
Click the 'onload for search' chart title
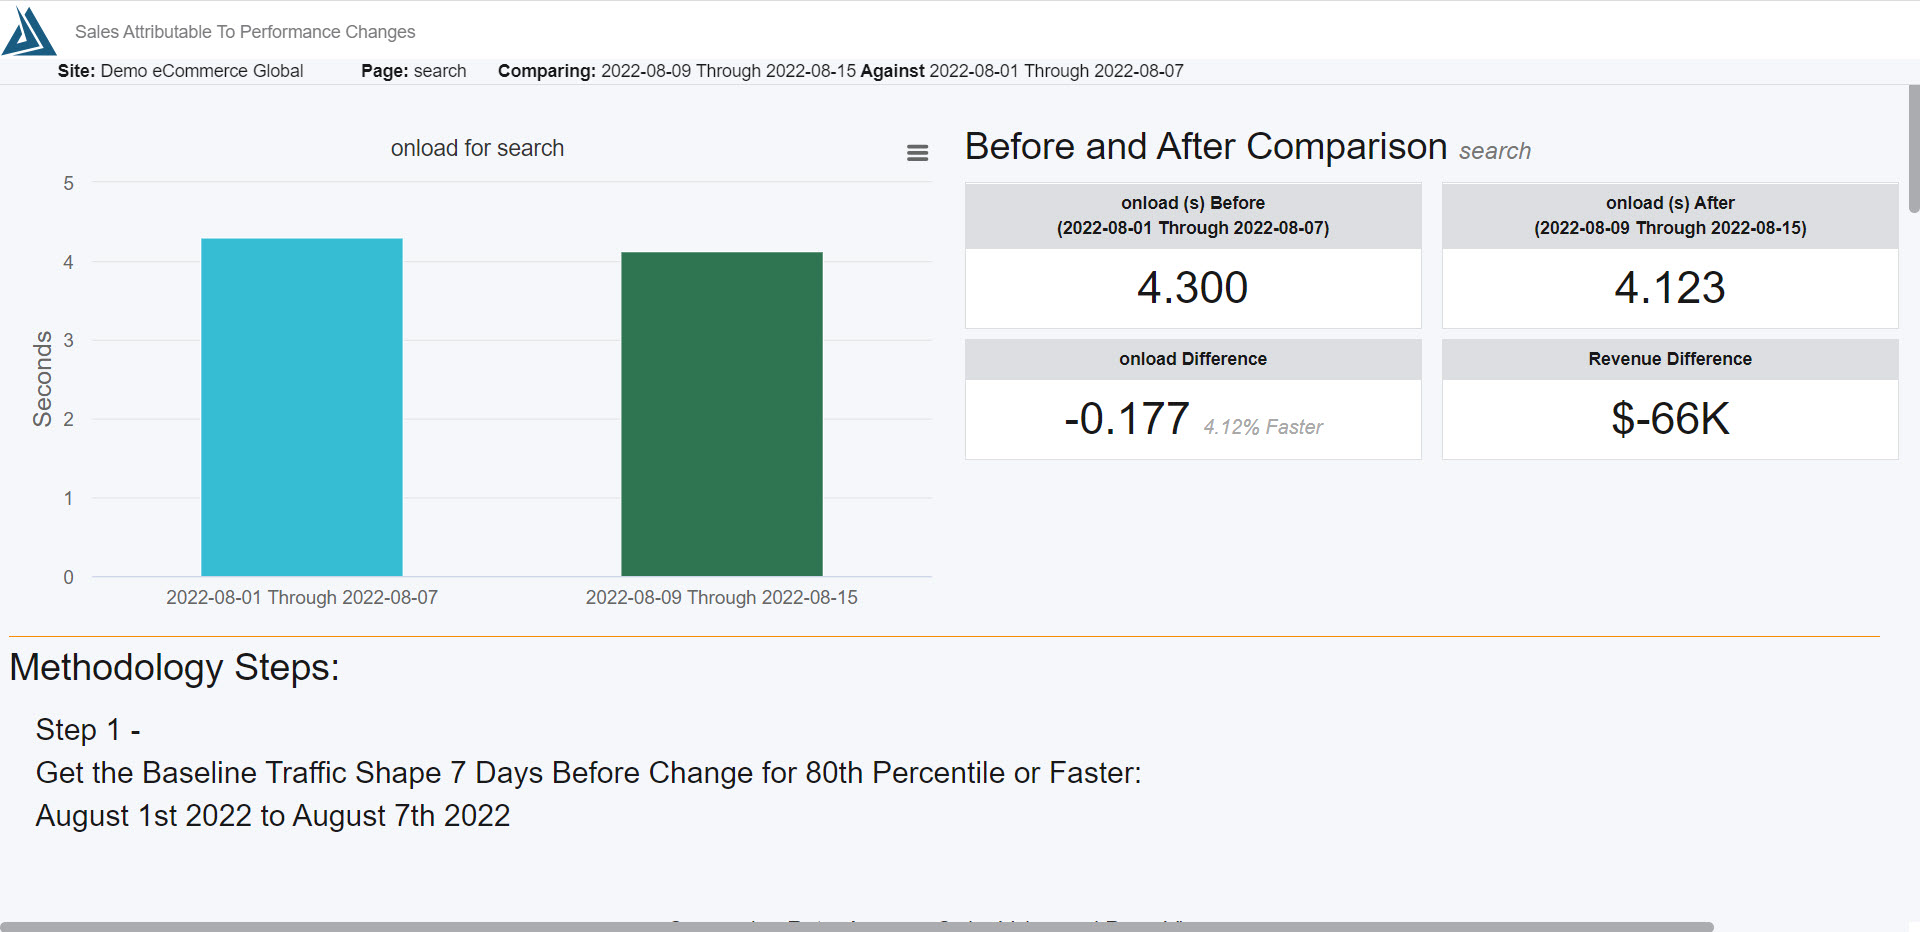pyautogui.click(x=477, y=148)
